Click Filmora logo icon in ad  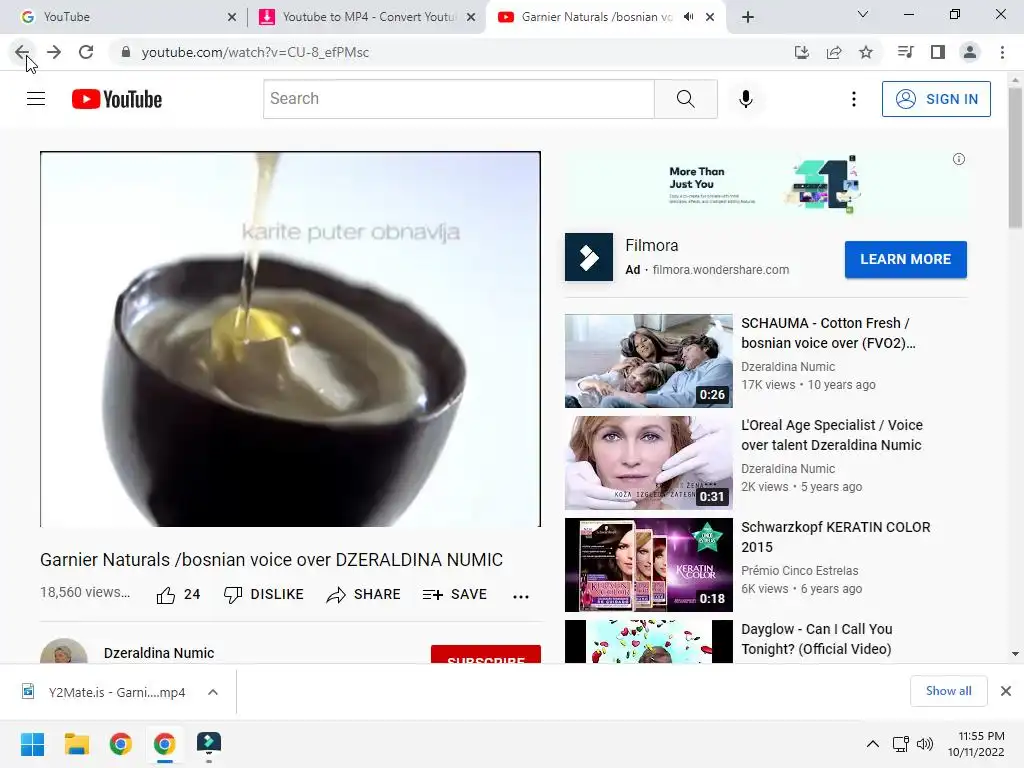click(588, 257)
